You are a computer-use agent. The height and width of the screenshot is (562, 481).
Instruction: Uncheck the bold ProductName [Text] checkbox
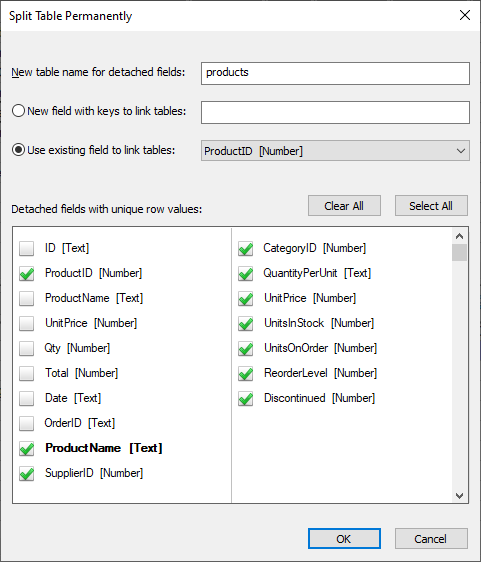coord(27,448)
